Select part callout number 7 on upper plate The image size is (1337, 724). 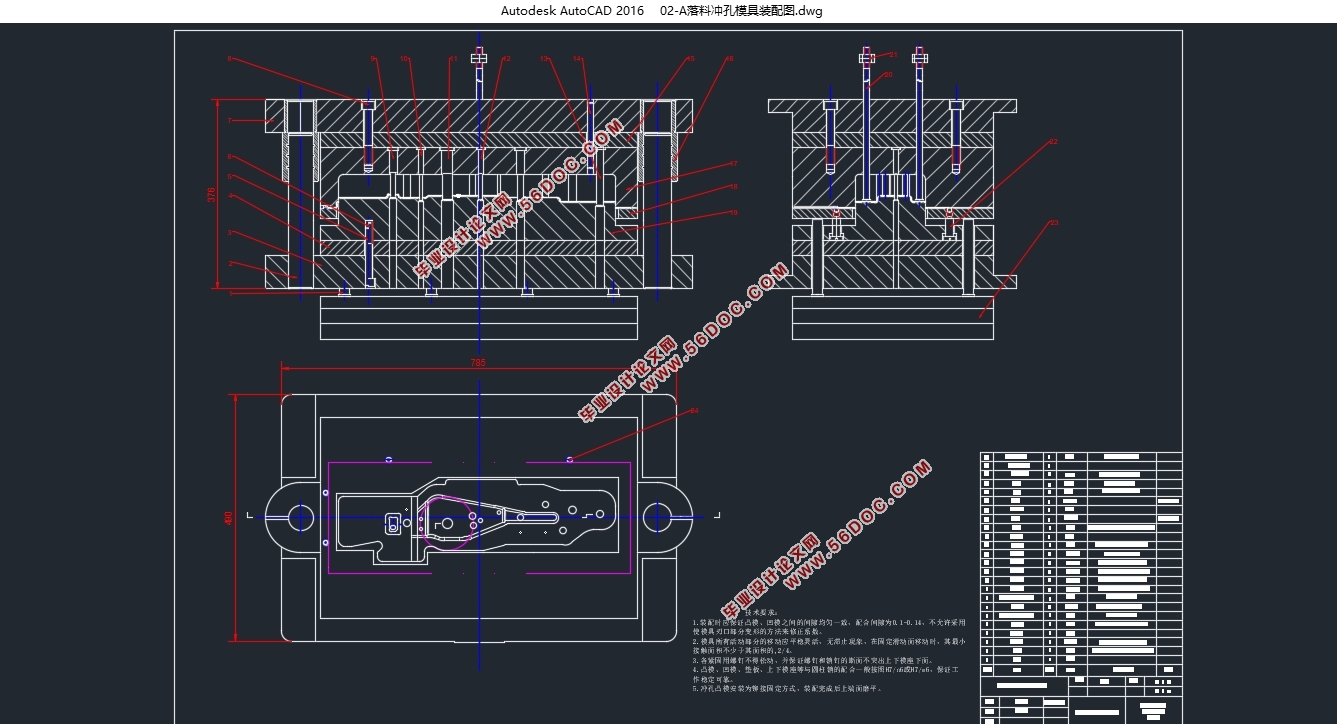[x=229, y=120]
